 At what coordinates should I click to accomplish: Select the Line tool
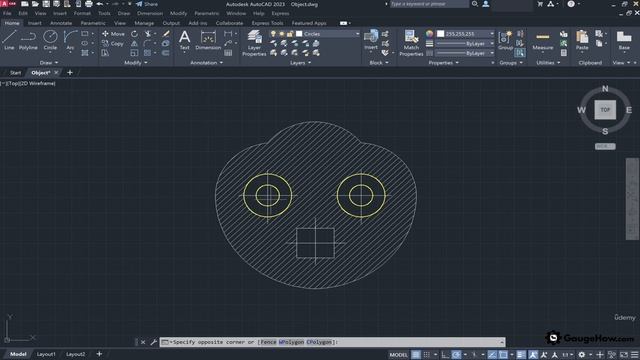[x=9, y=40]
